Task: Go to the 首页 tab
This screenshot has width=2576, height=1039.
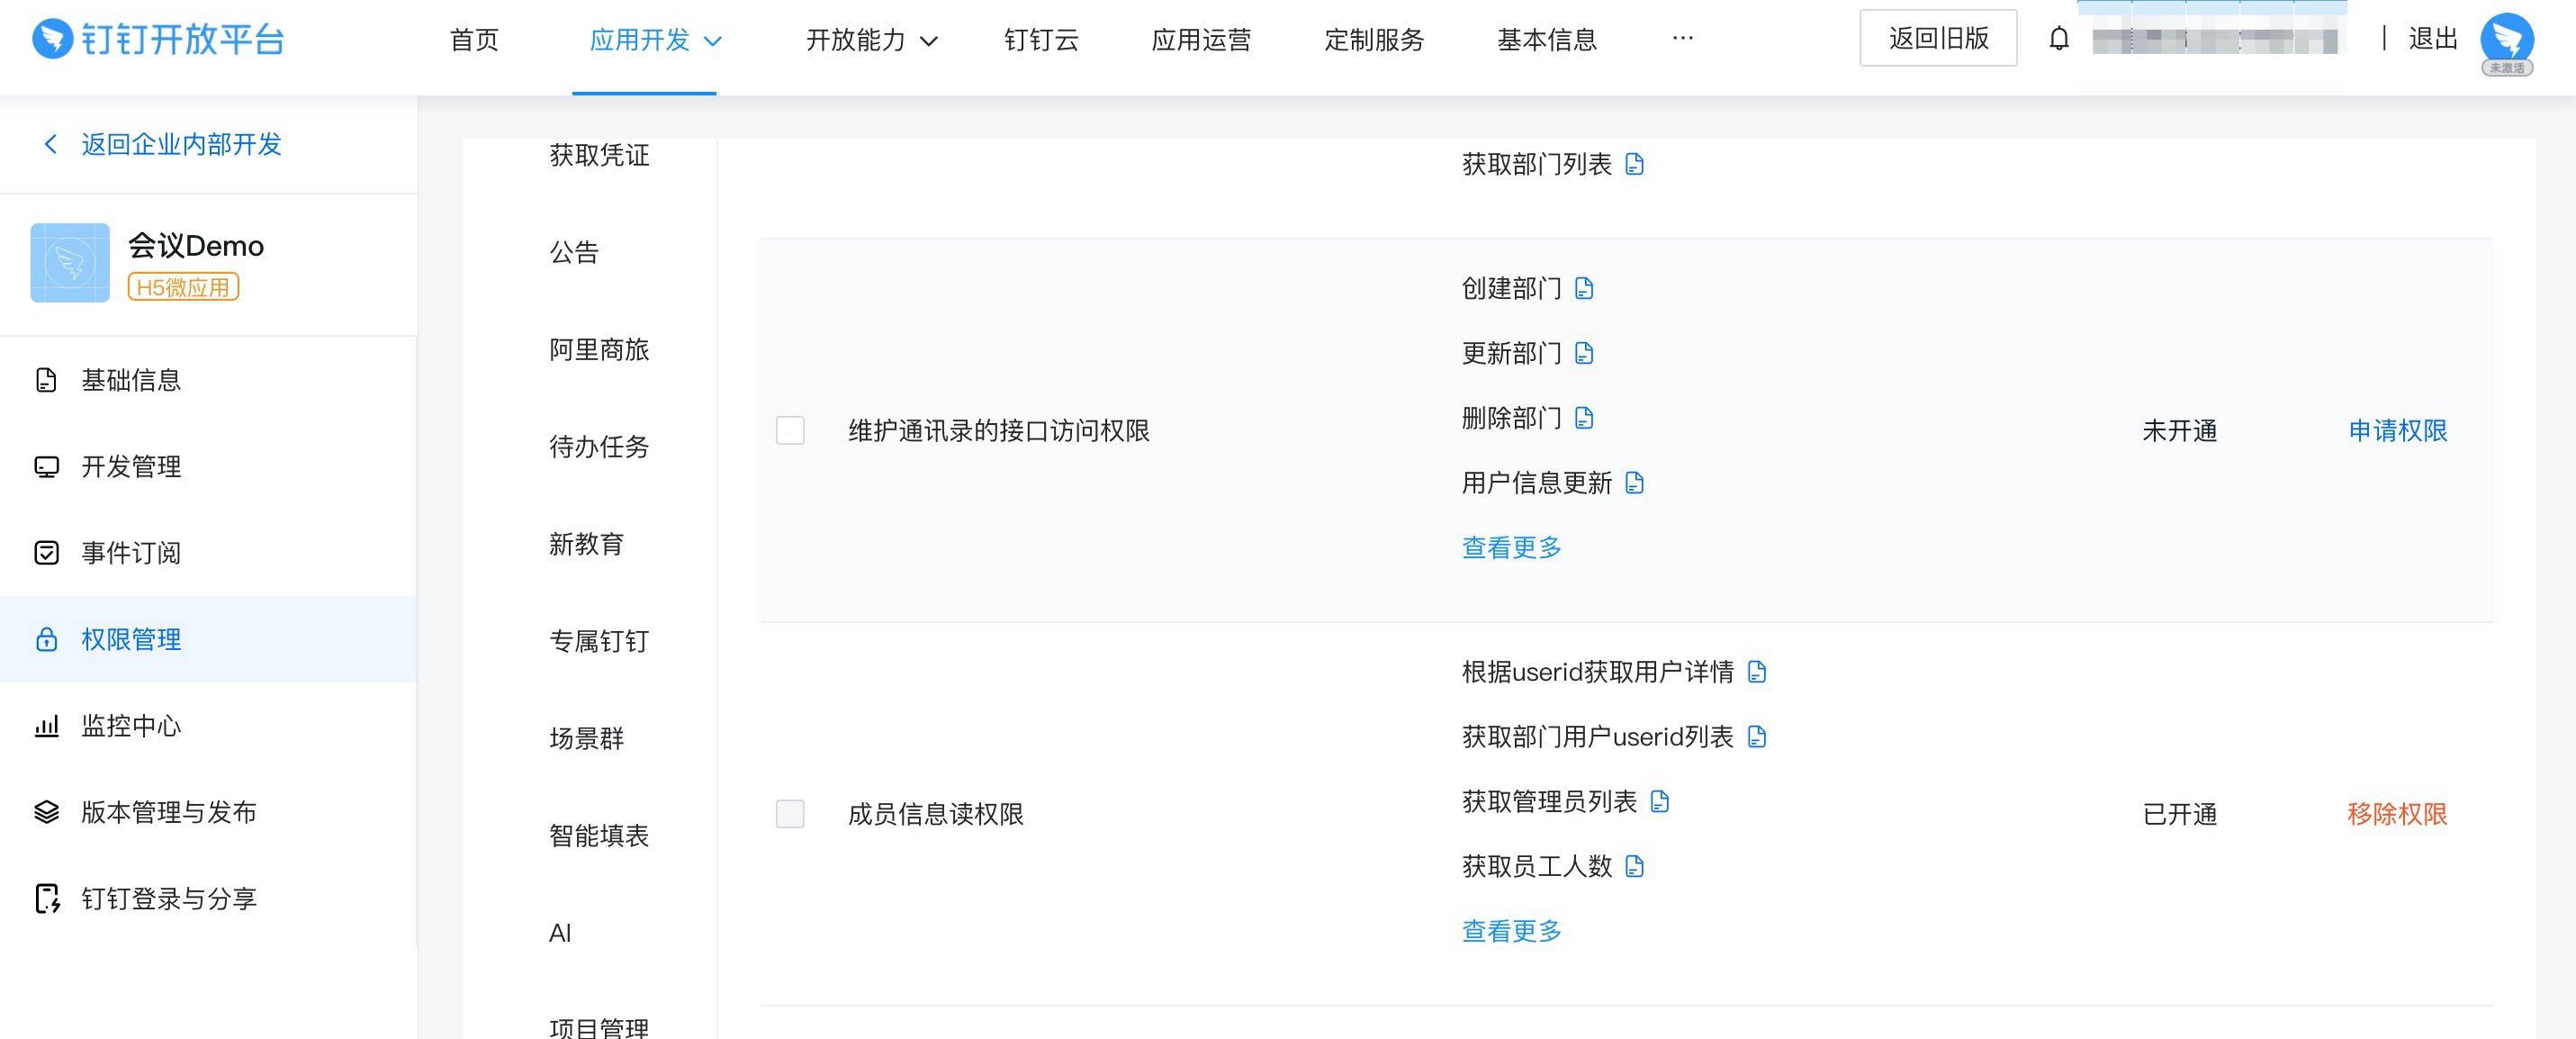Action: point(474,40)
